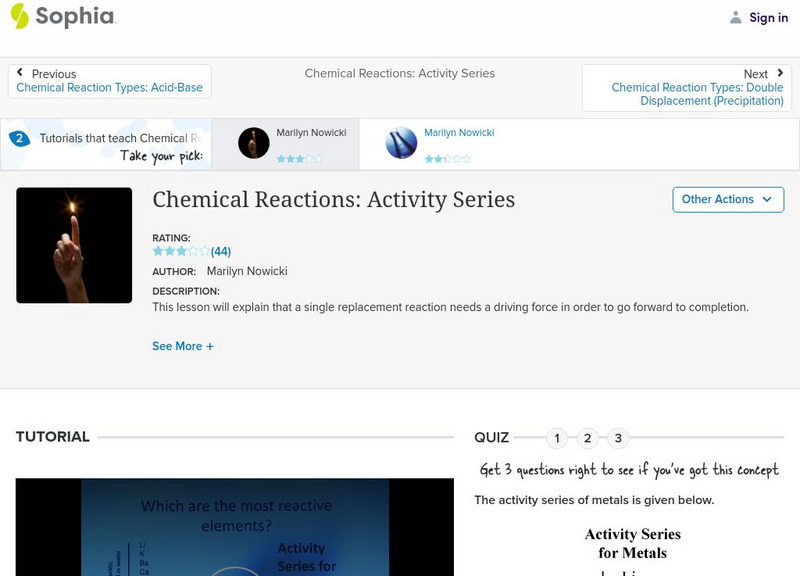Expand description with See More +
This screenshot has height=576, width=800.
click(183, 346)
